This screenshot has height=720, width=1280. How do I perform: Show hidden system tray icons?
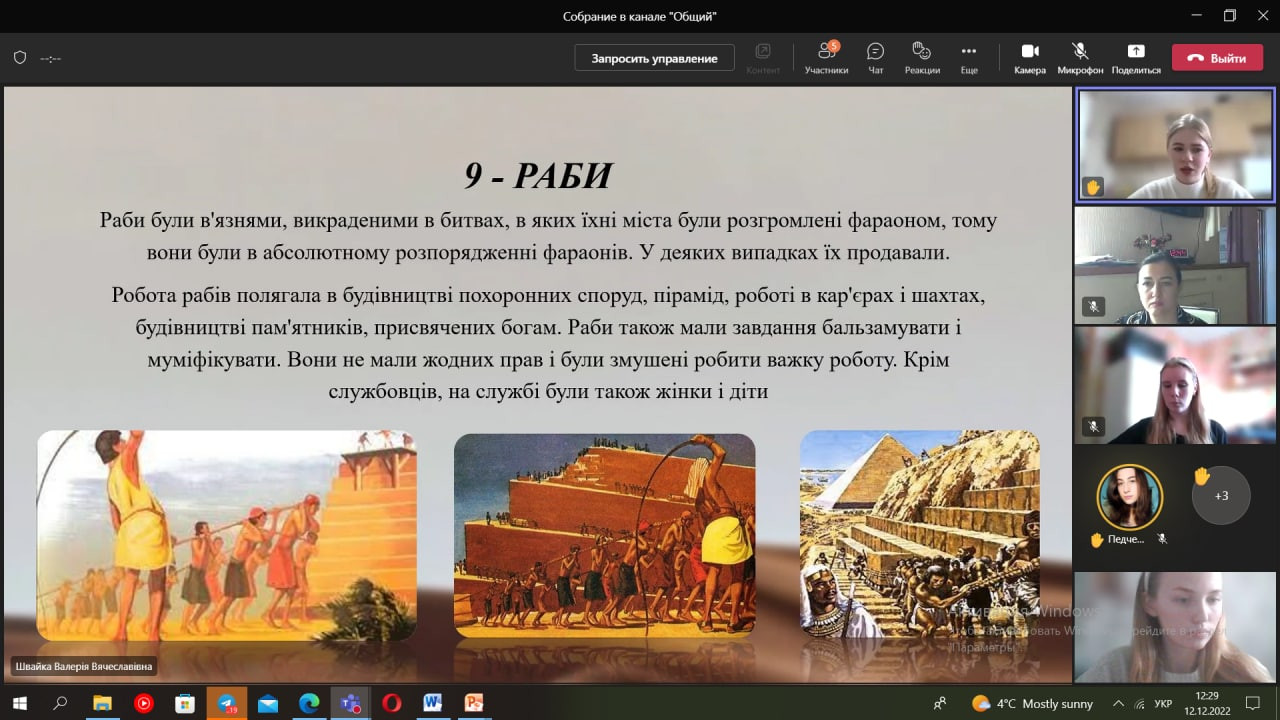1118,704
